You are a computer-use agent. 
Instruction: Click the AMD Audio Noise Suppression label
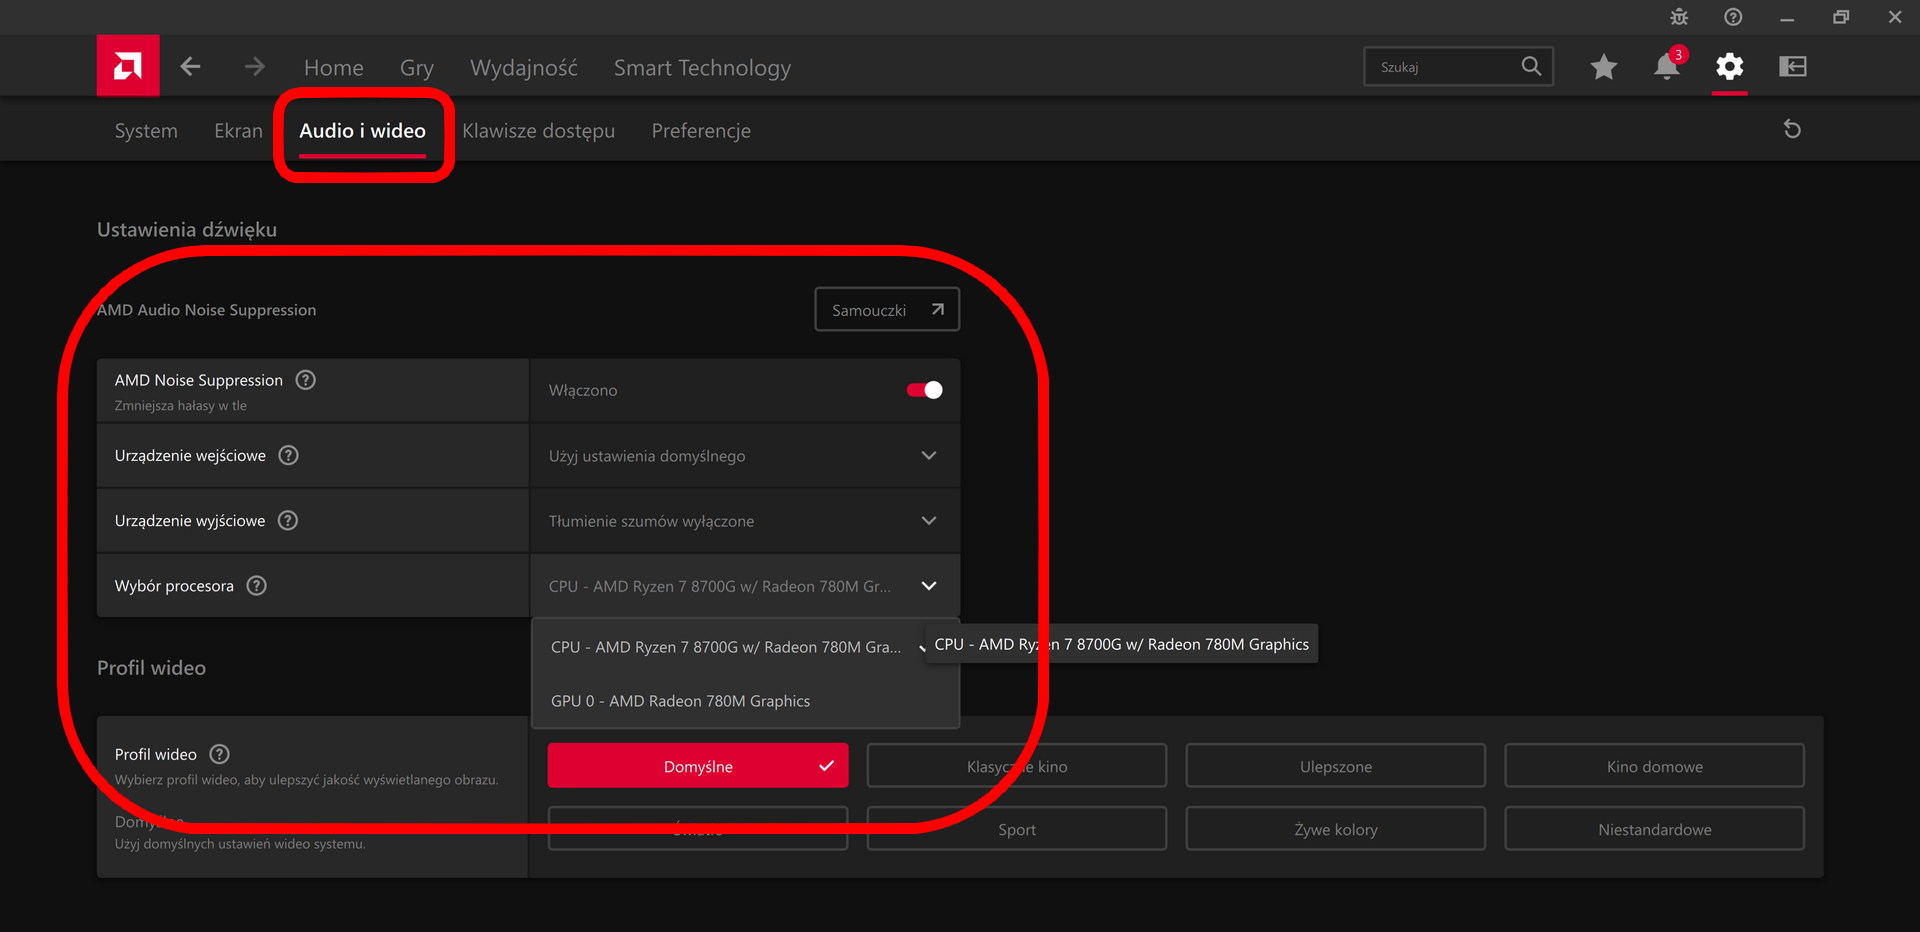coord(207,310)
